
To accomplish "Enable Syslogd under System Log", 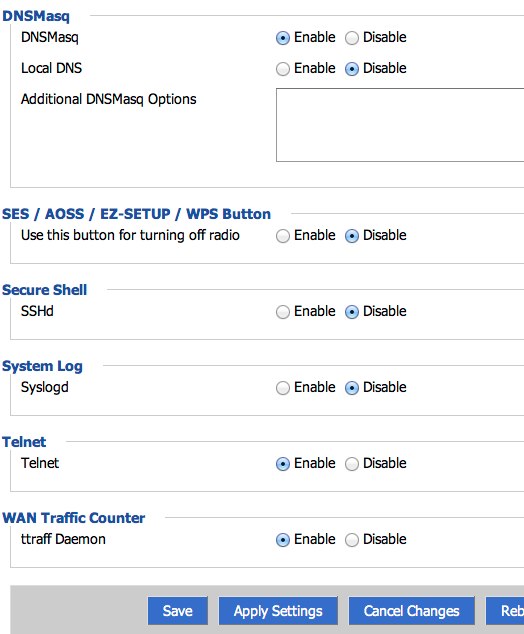I will point(283,388).
